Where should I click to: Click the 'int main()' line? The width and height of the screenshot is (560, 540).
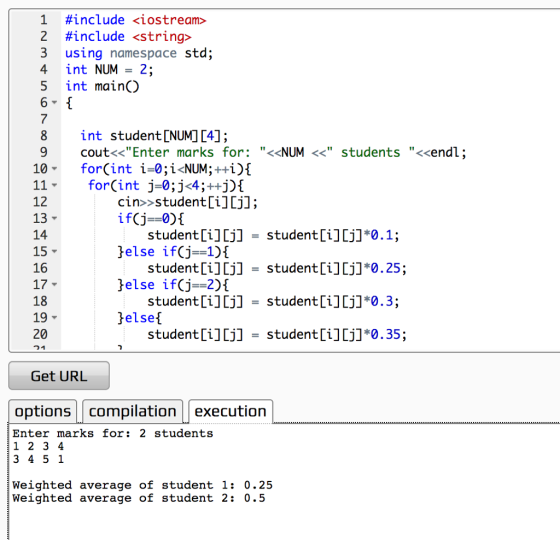[x=102, y=86]
